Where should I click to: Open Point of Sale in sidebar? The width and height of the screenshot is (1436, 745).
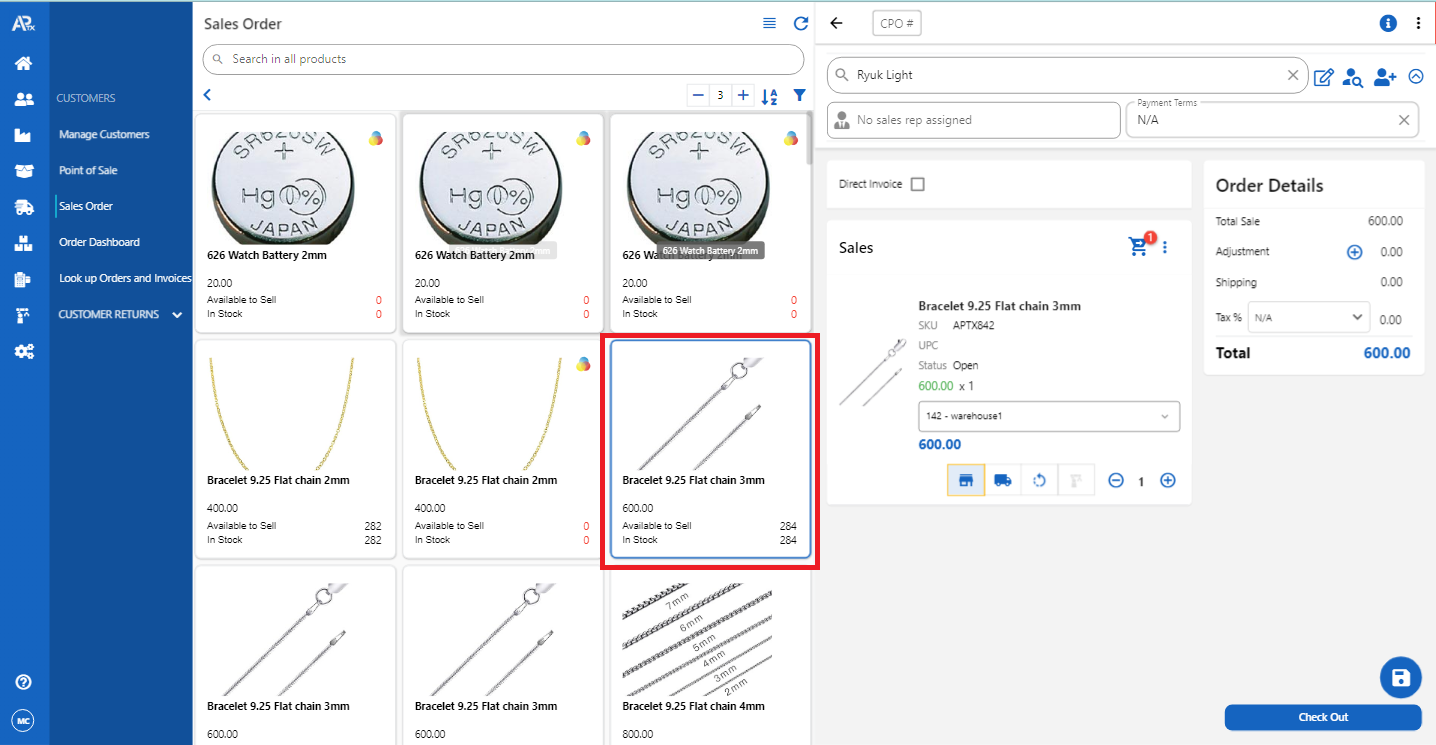click(88, 170)
